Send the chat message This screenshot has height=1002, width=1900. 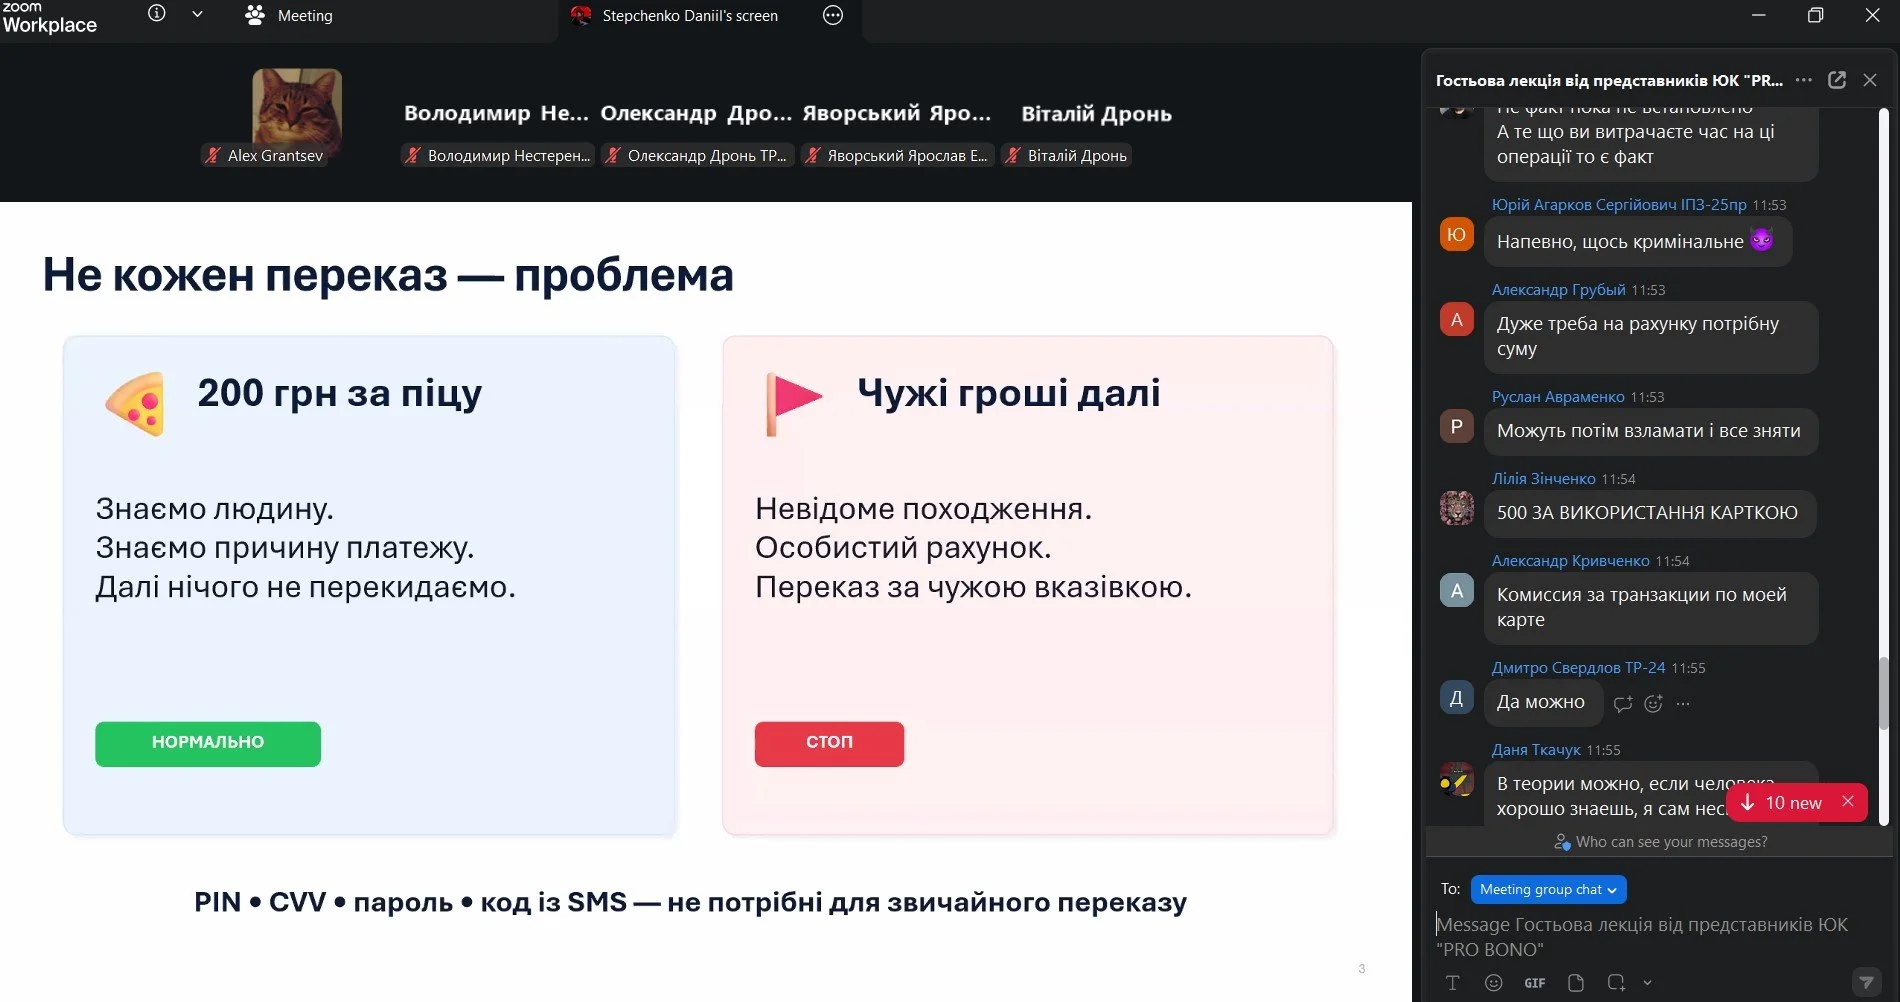1866,982
